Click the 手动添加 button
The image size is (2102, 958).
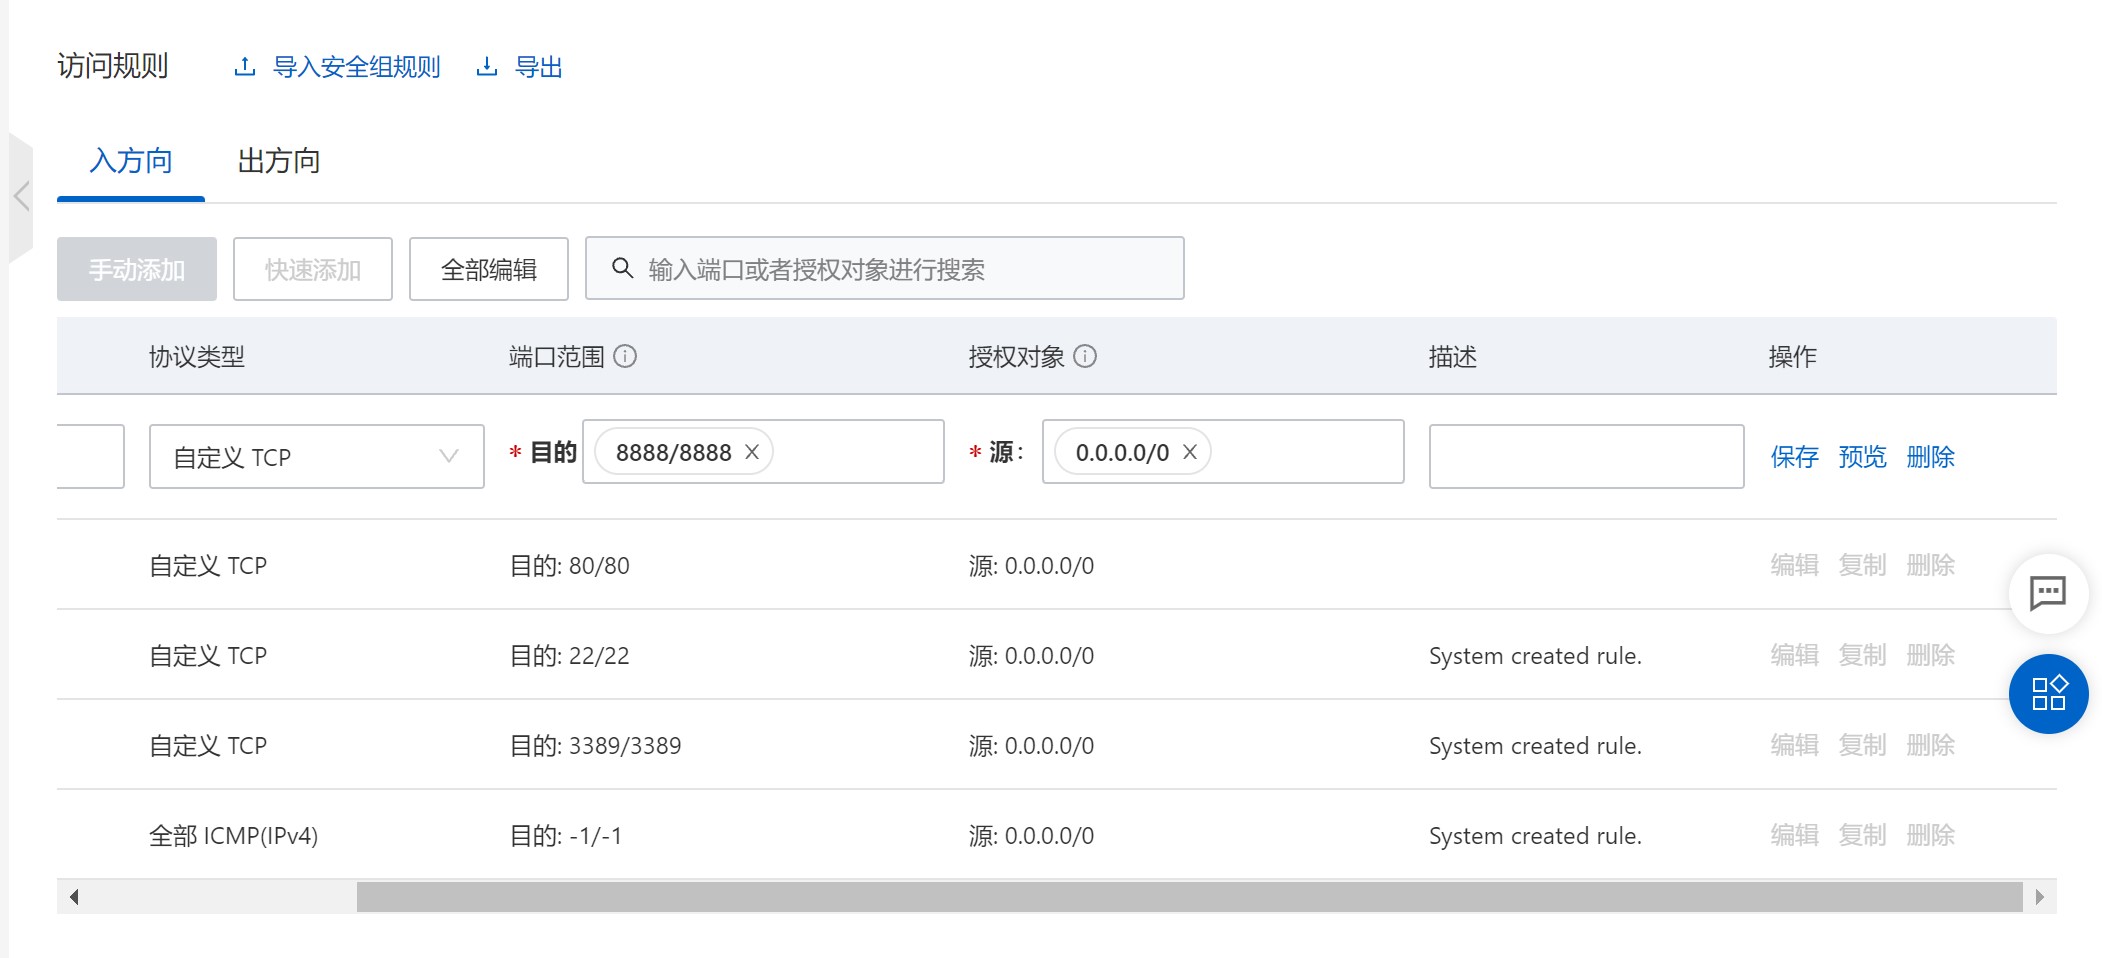137,269
